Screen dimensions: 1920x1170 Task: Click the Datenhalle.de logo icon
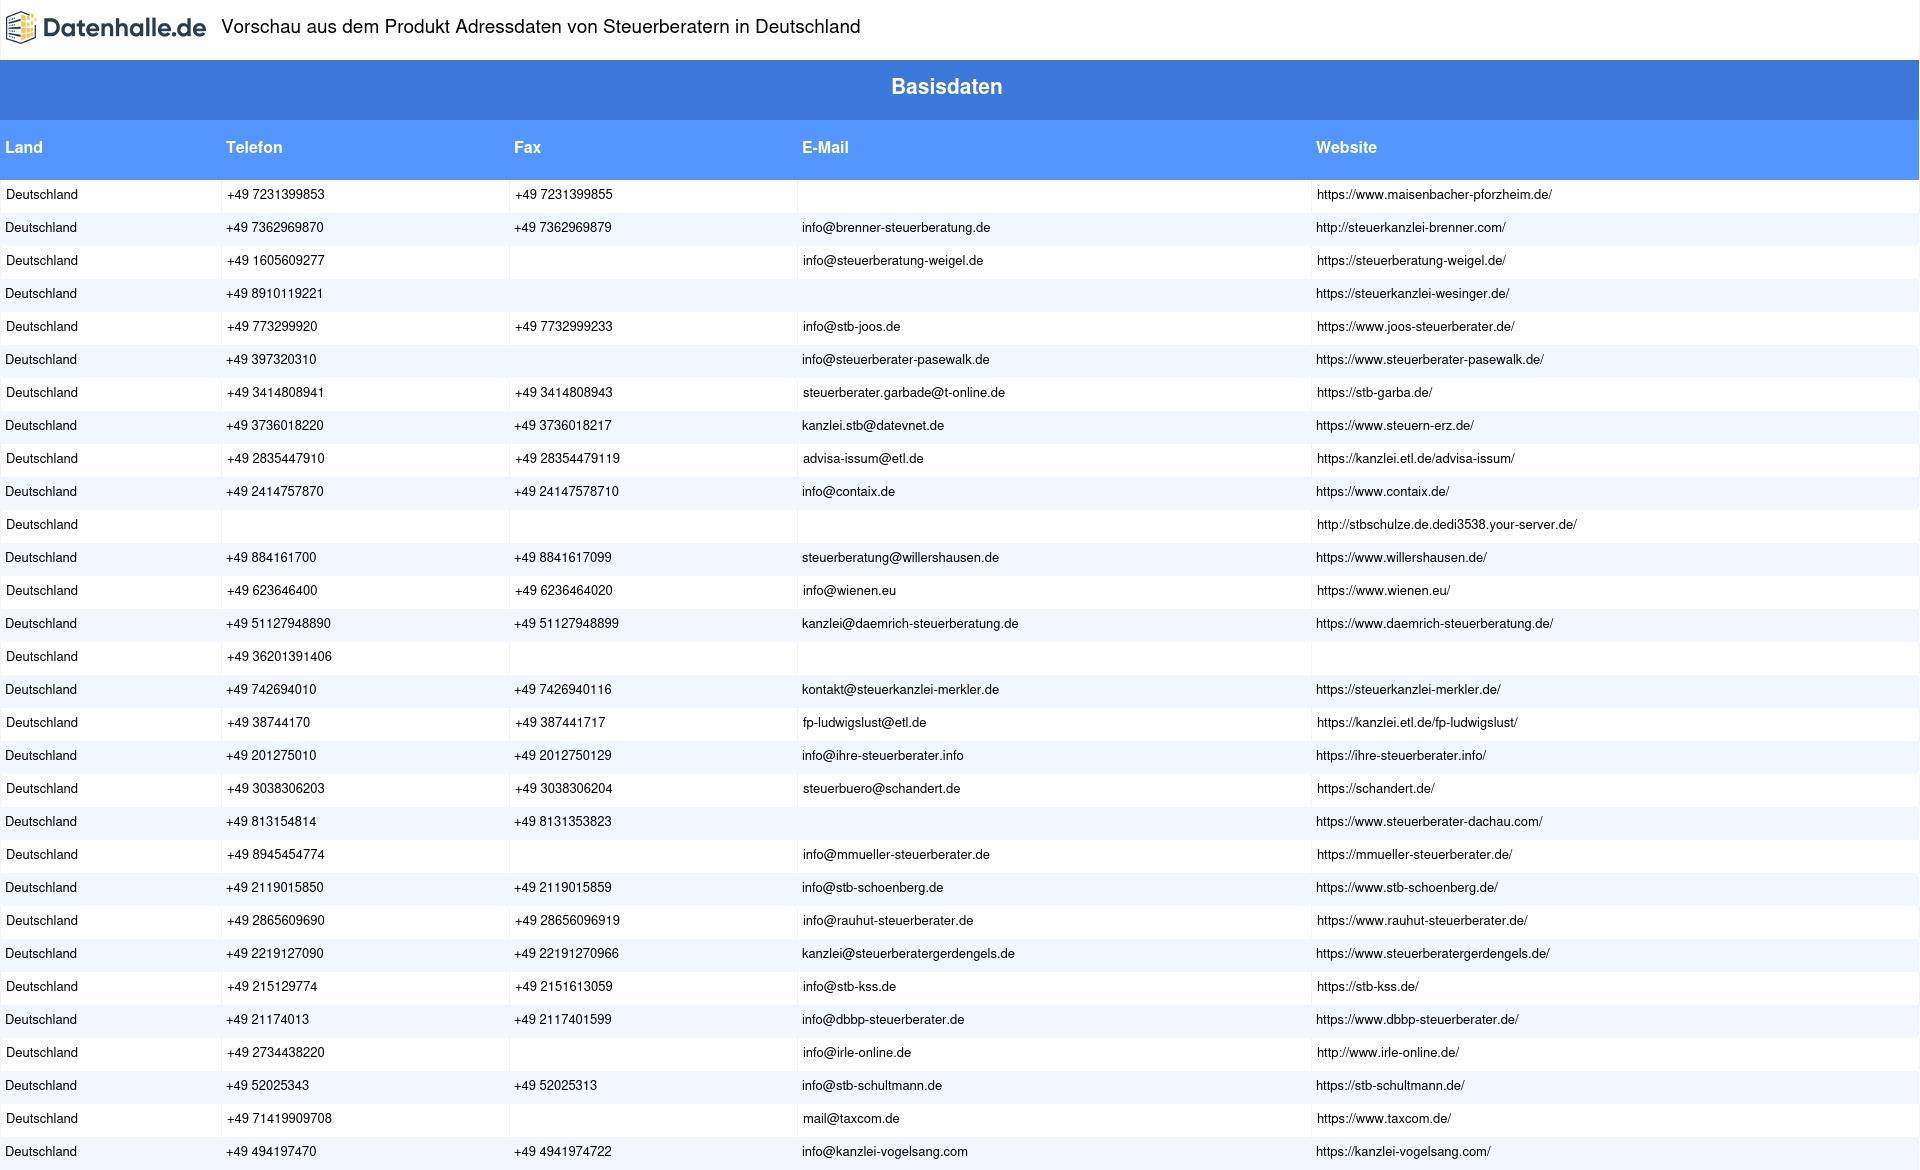tap(21, 28)
